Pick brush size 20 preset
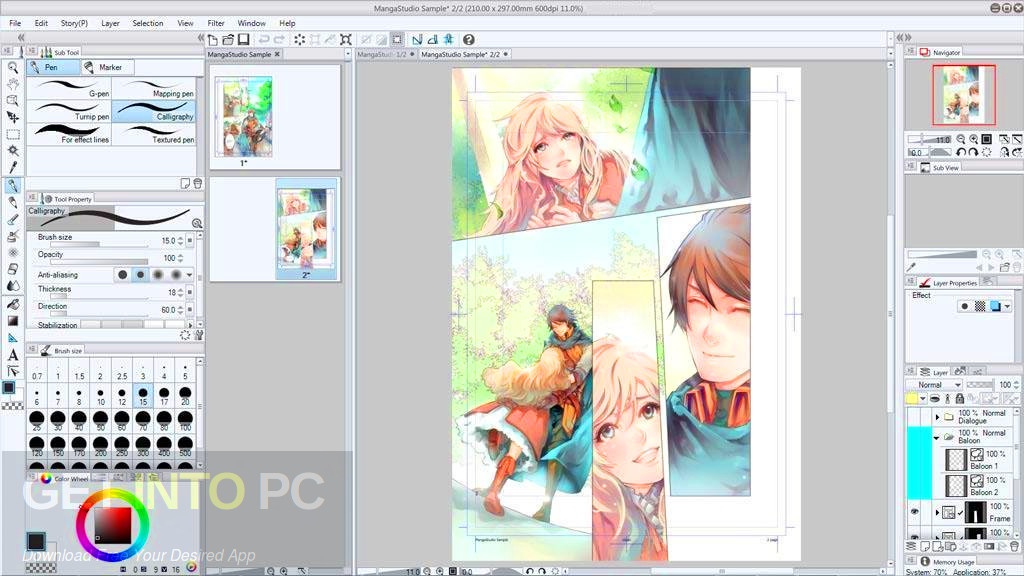The width and height of the screenshot is (1024, 576). (x=185, y=395)
